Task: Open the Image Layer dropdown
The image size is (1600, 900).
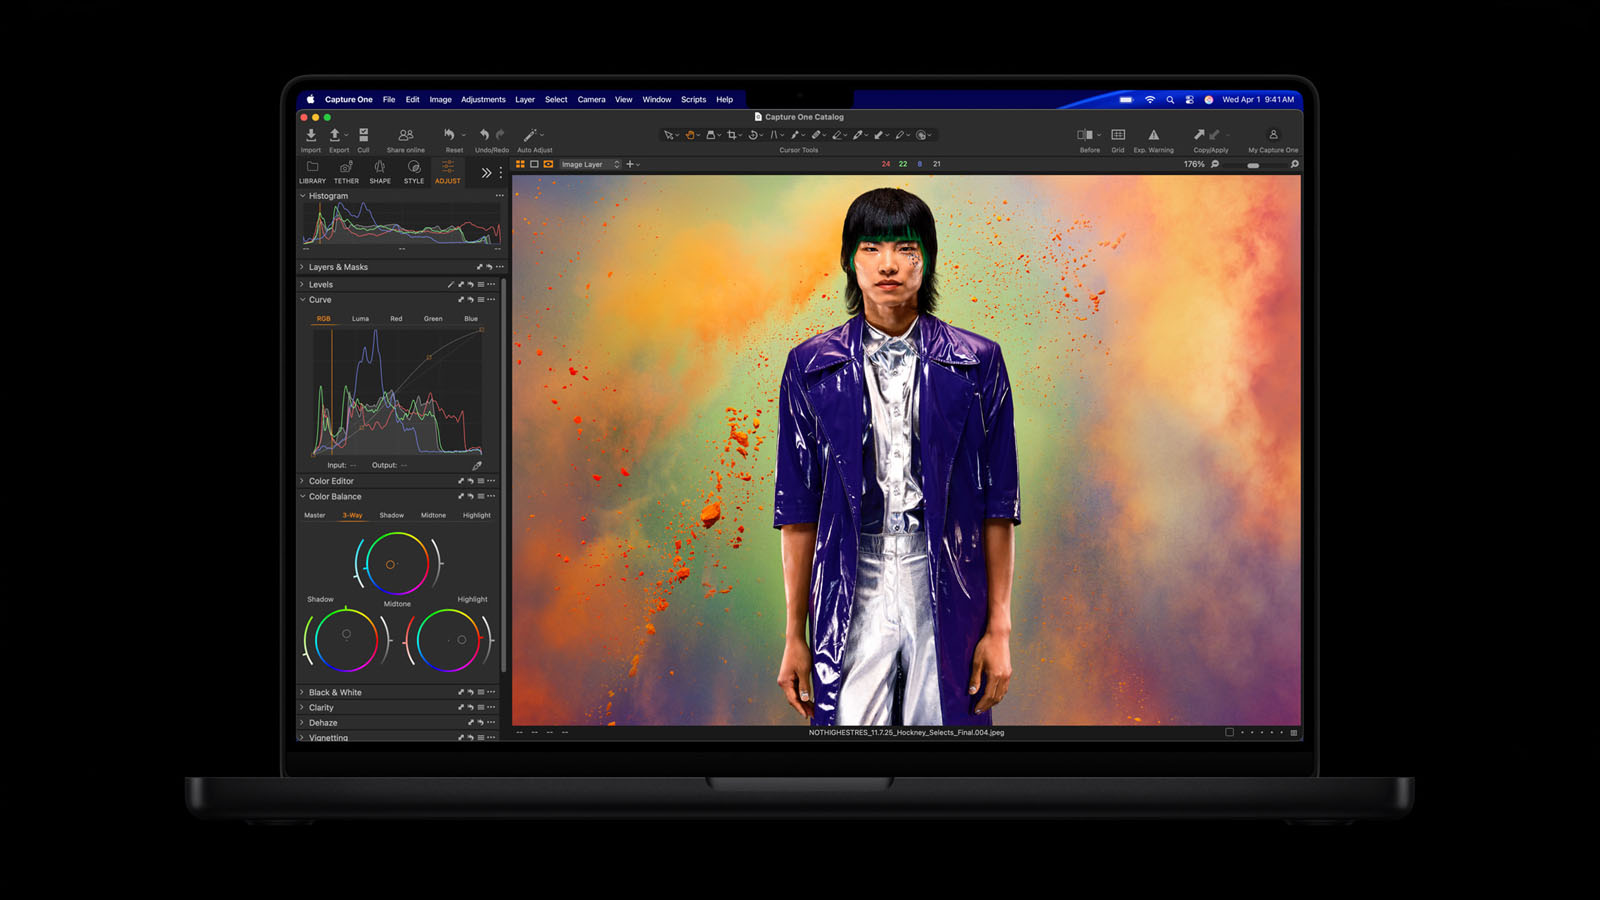Action: coord(590,164)
